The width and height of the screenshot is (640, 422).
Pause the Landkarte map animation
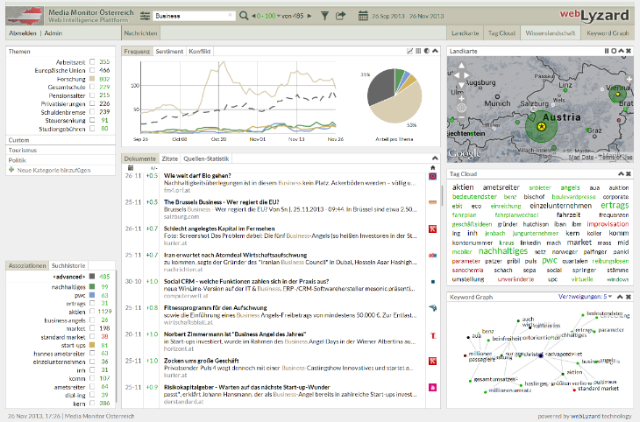(x=607, y=51)
